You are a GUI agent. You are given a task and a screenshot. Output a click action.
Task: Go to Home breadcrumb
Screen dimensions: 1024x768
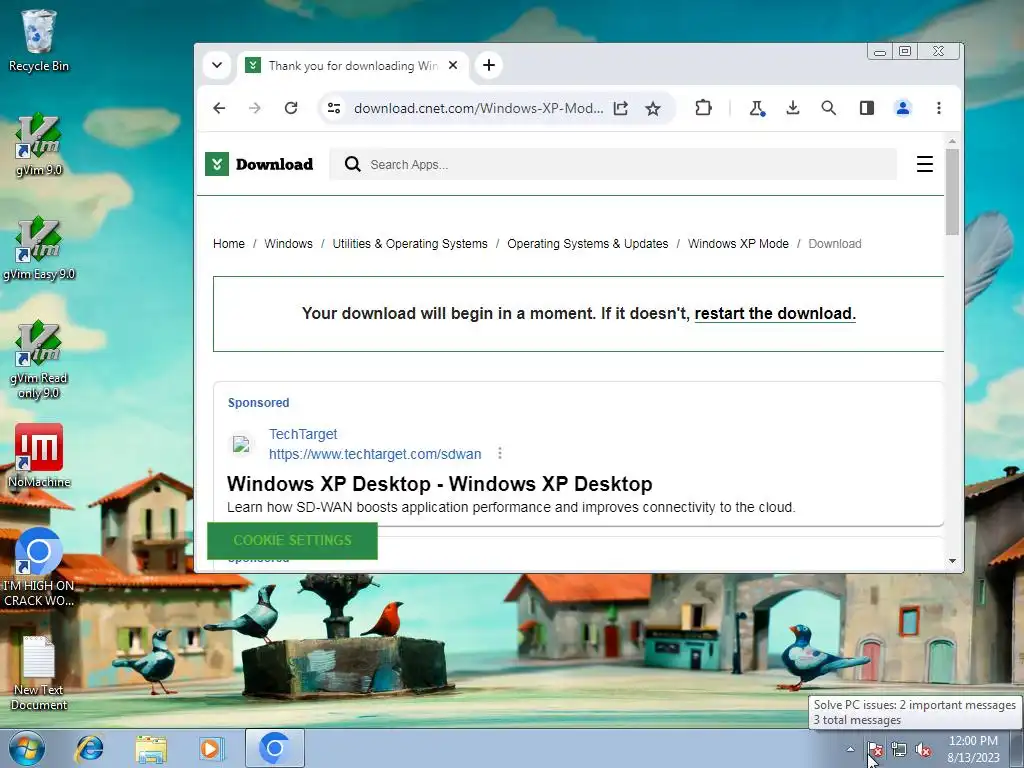(229, 244)
